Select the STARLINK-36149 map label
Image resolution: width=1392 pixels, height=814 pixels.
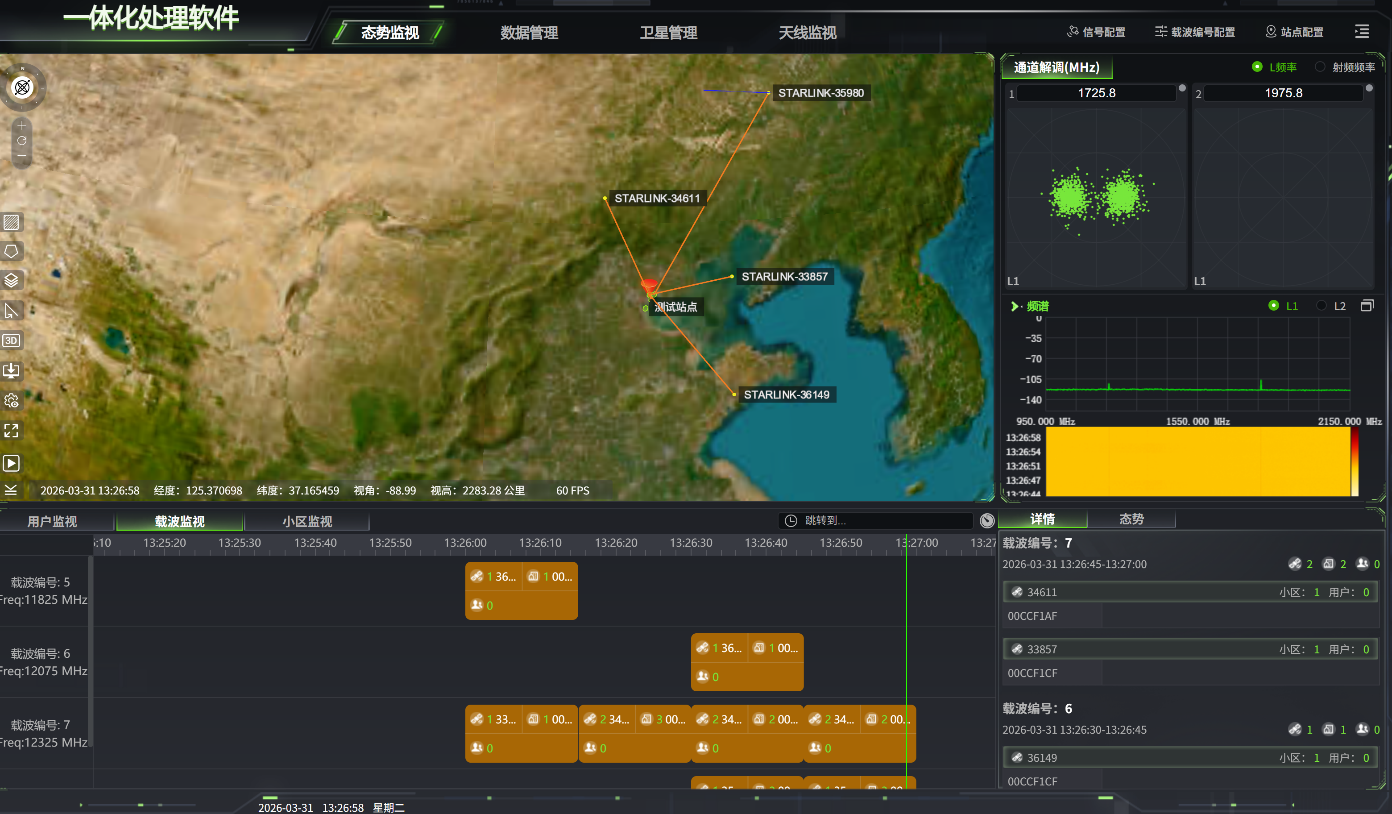click(787, 394)
